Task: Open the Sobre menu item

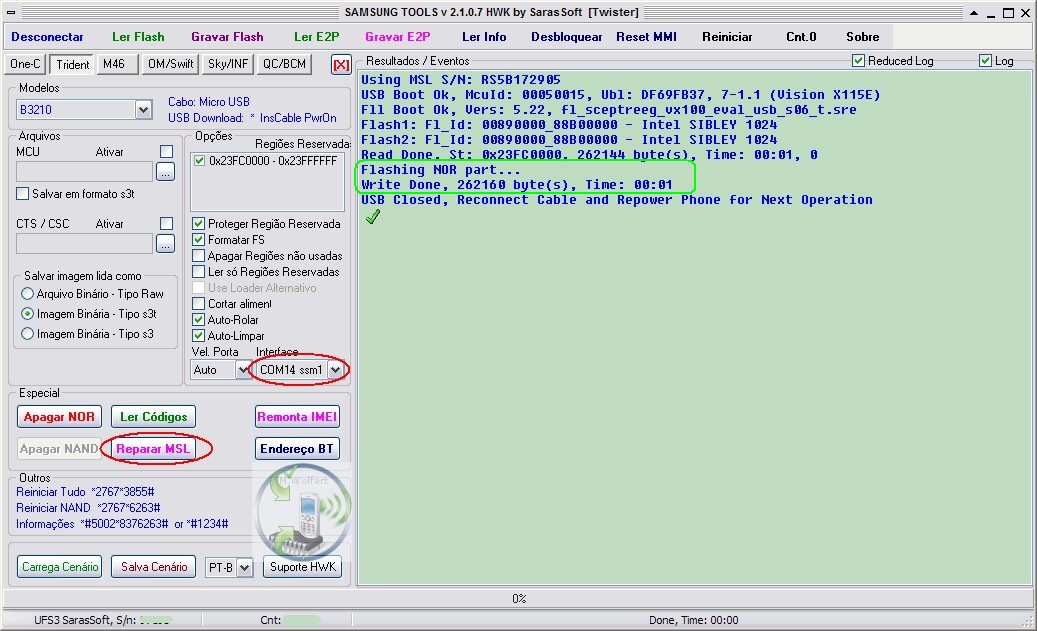Action: pos(862,37)
